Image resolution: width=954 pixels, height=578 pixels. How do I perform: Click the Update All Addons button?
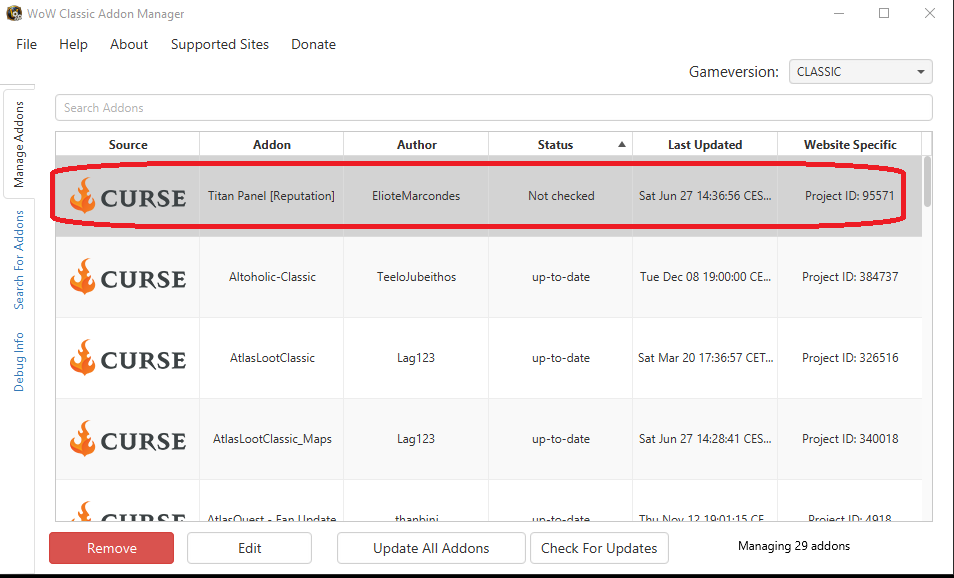click(431, 548)
